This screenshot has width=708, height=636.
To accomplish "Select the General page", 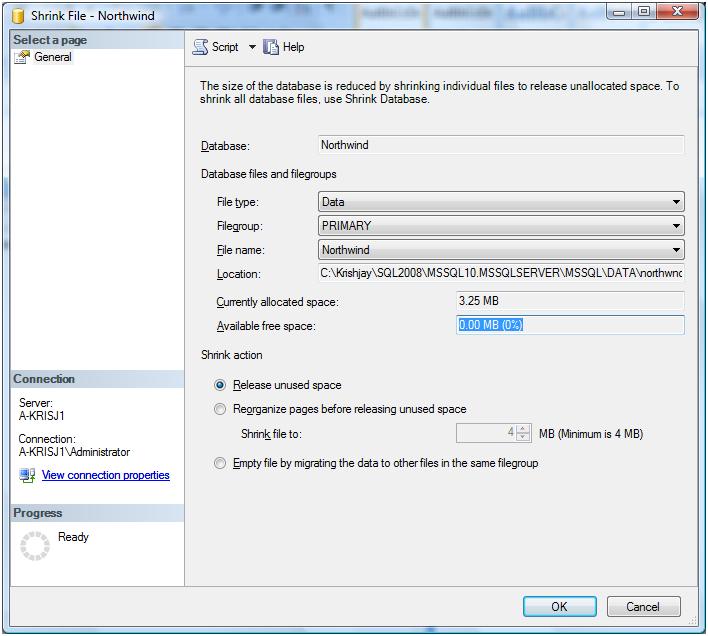I will pos(53,57).
